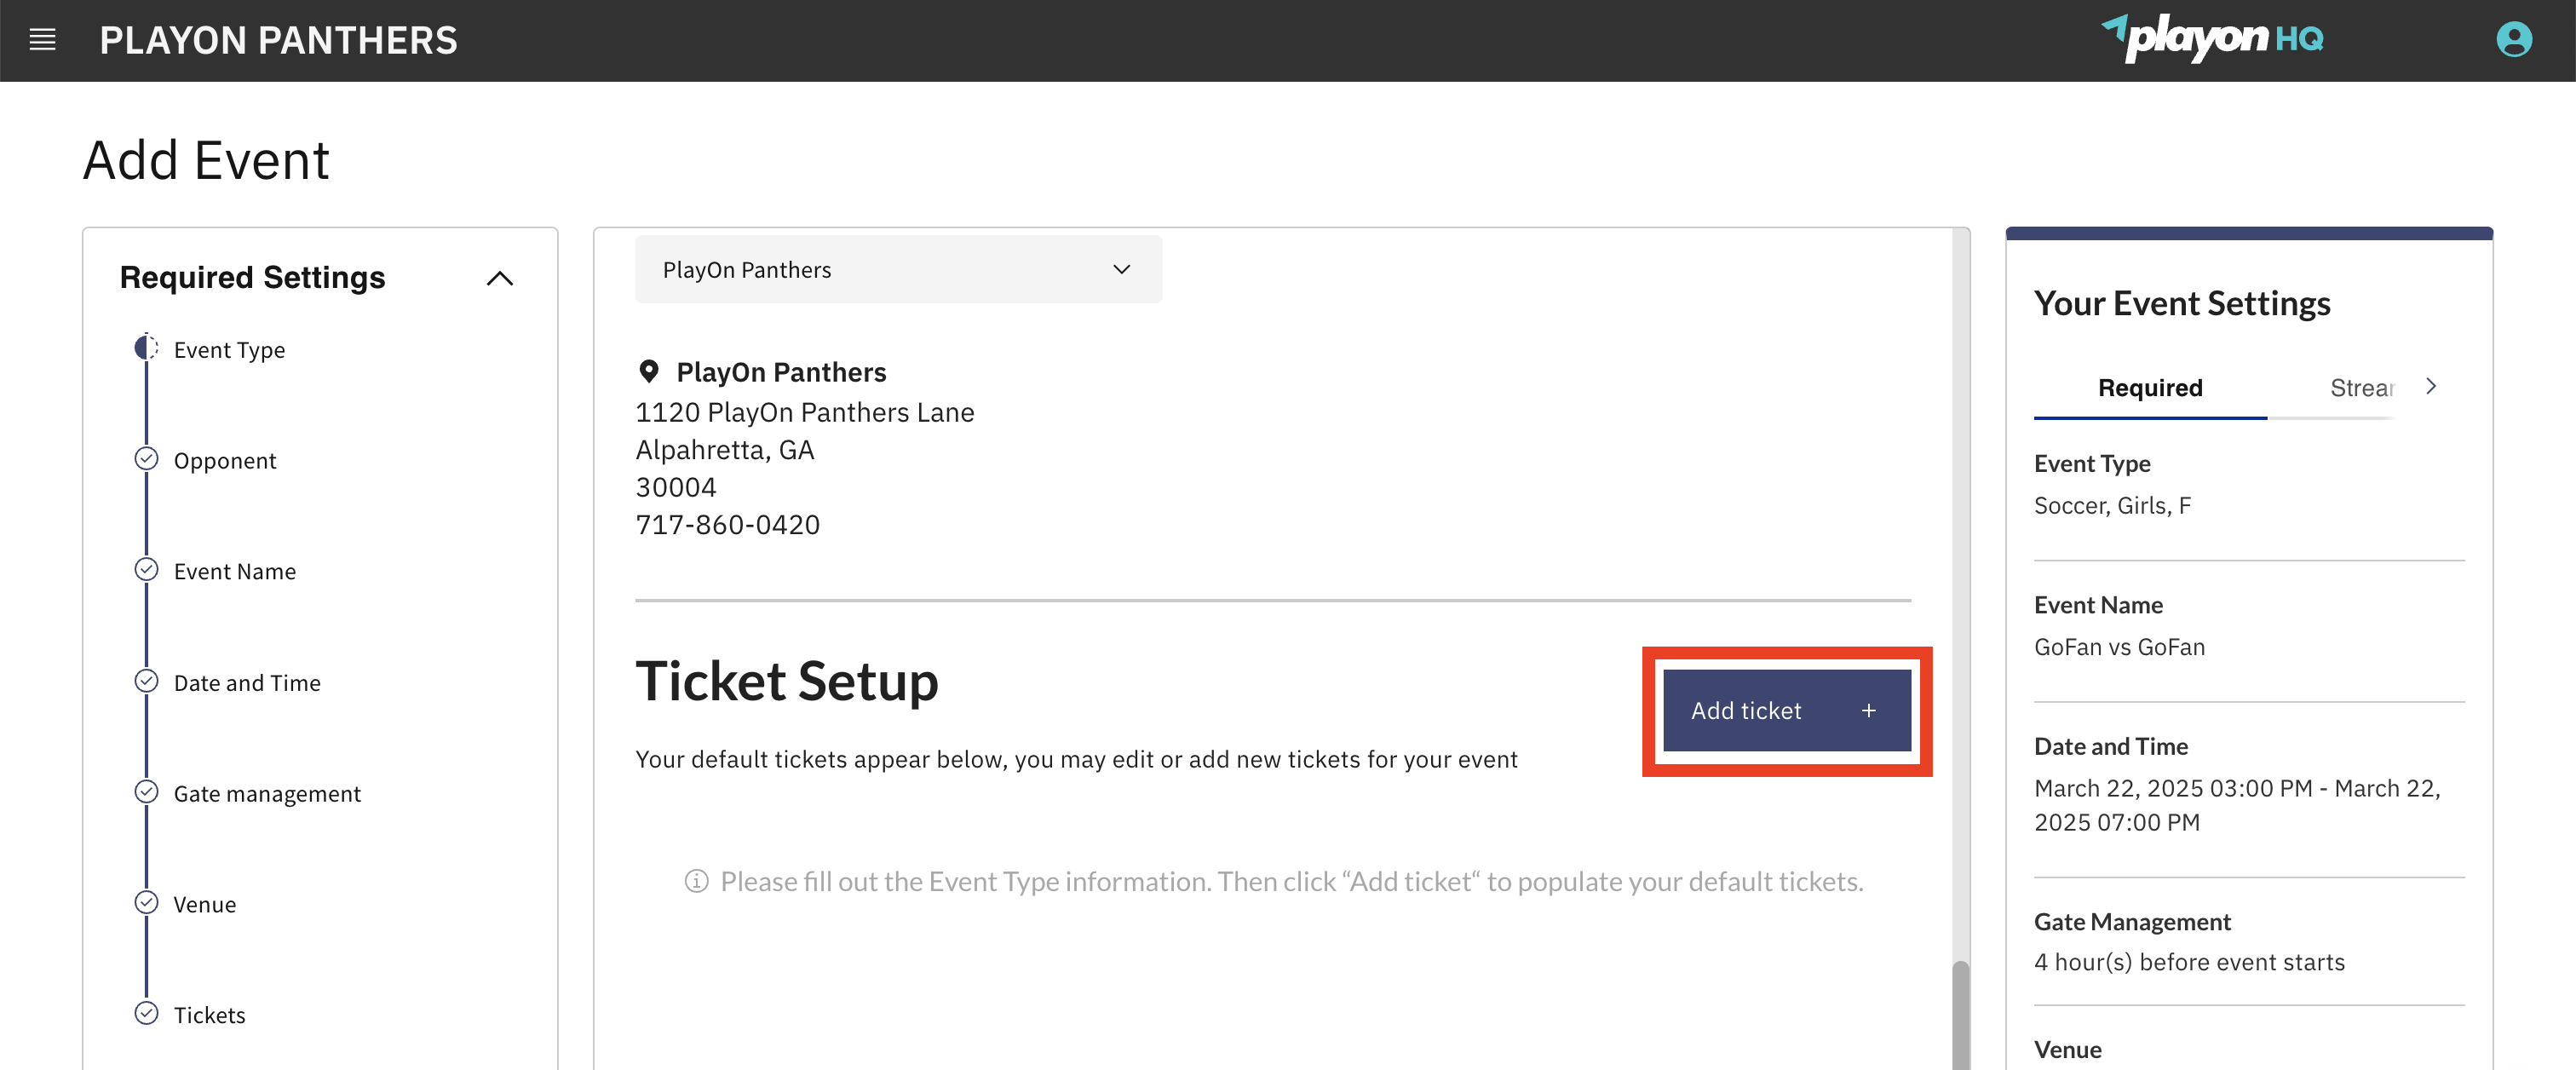Click the Opponent step checkmark
The image size is (2576, 1070).
coord(146,459)
